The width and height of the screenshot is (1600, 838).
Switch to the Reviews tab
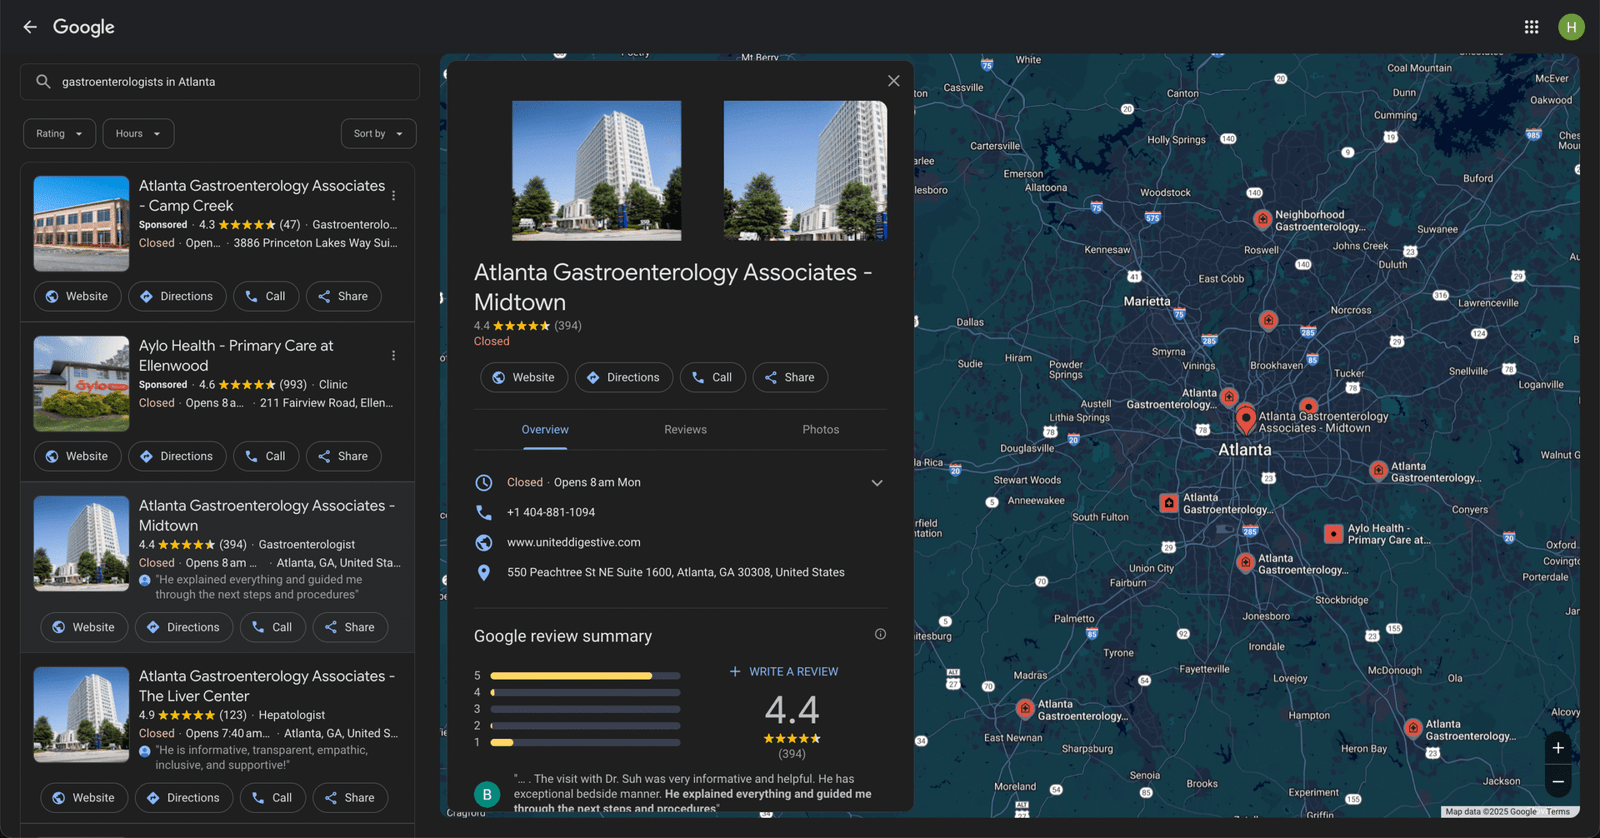click(685, 430)
